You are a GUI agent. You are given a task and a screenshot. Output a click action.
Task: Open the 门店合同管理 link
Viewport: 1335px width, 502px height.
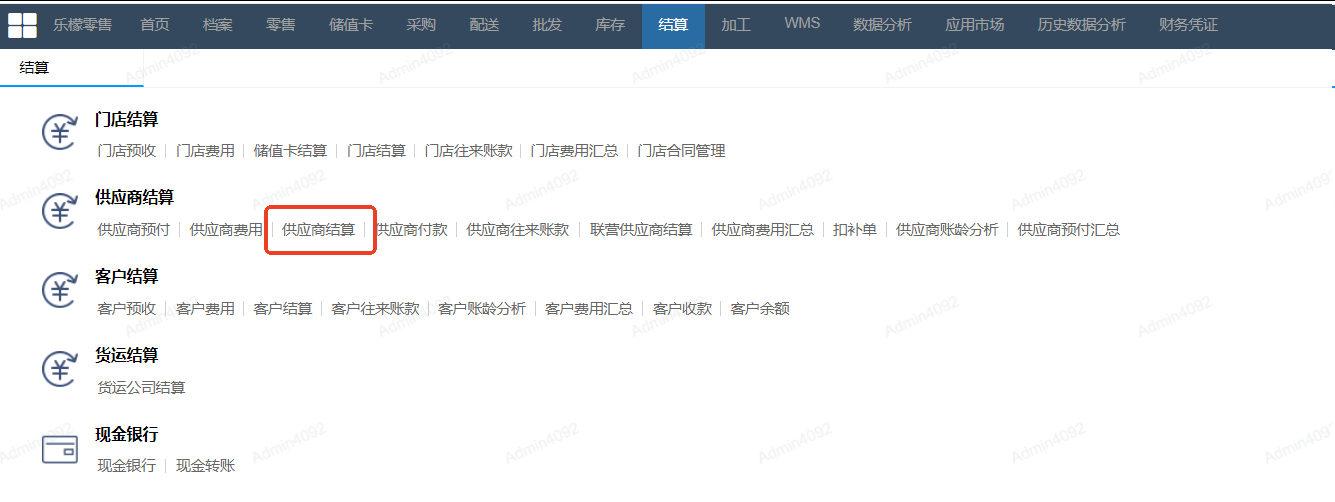(681, 151)
